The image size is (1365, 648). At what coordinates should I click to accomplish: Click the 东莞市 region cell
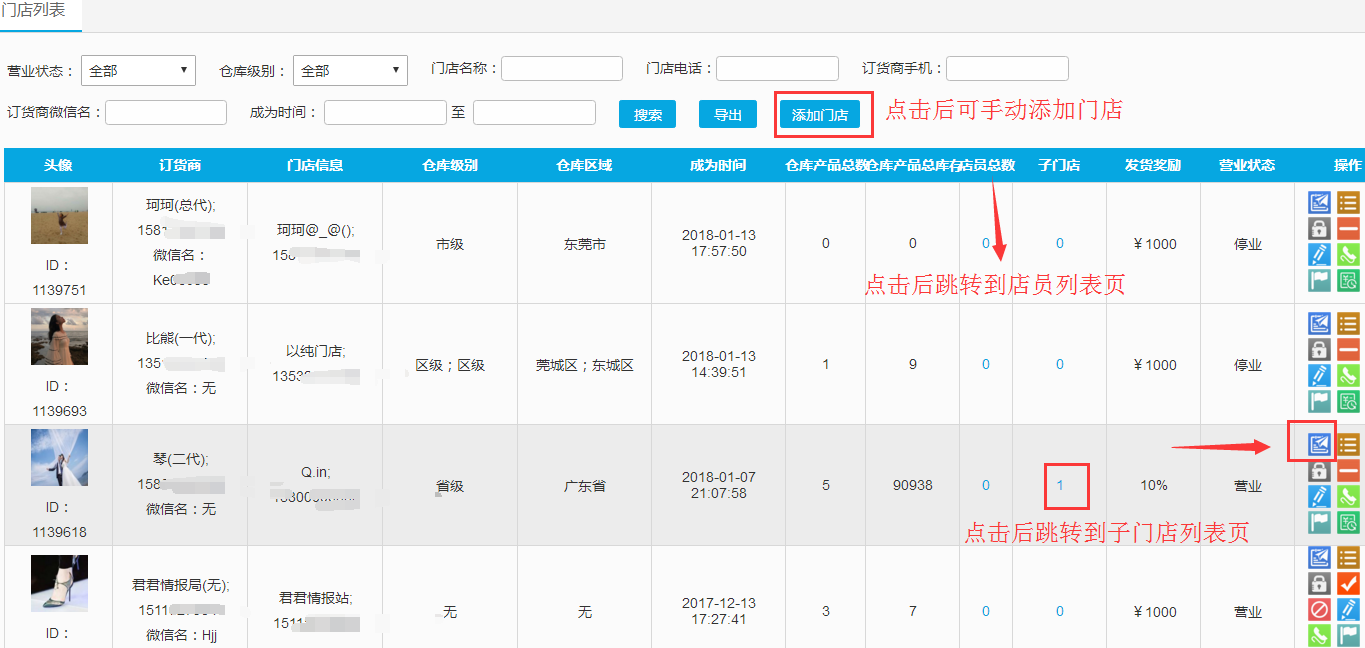pyautogui.click(x=584, y=244)
